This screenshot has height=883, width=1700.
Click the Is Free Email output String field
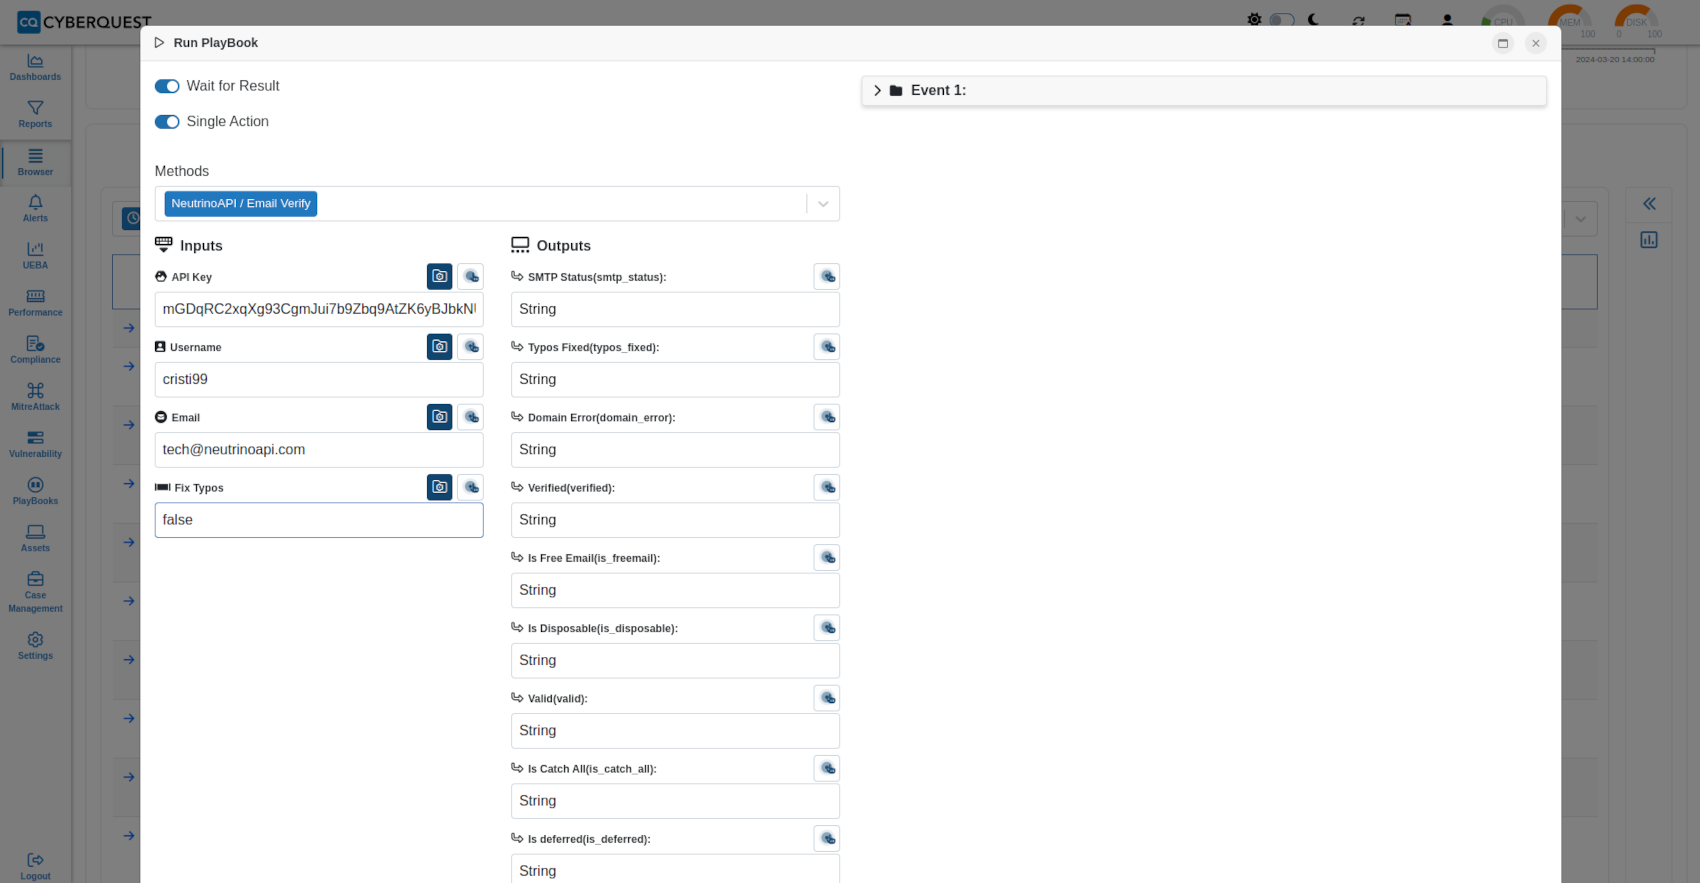point(675,590)
